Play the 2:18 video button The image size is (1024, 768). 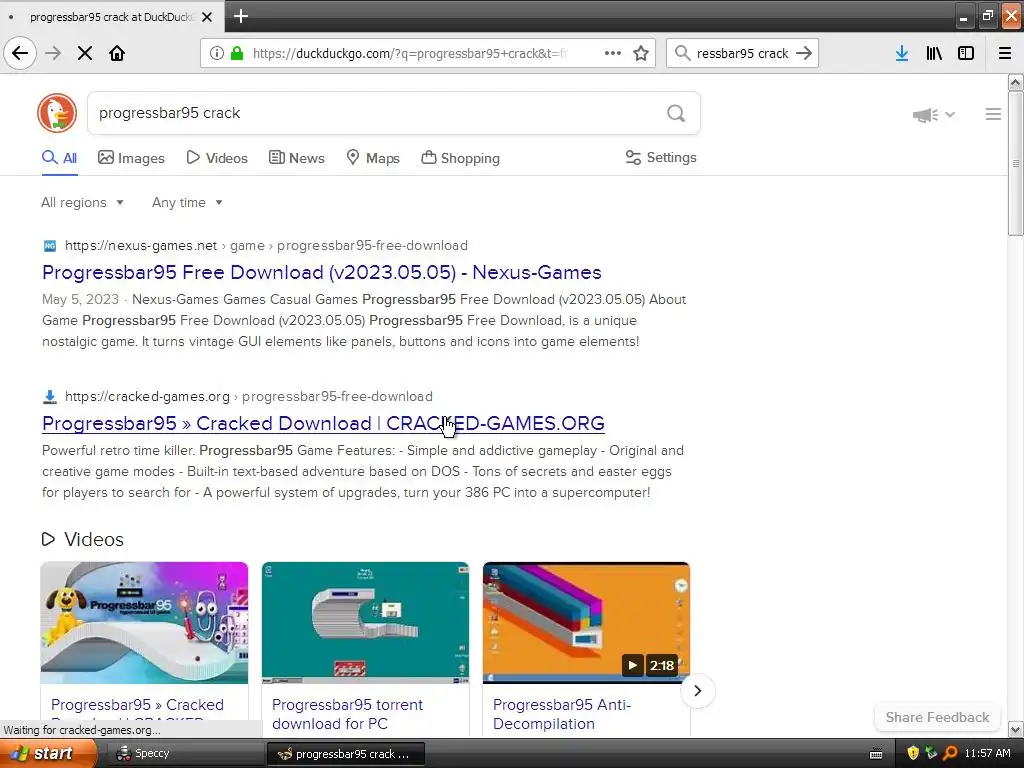tap(632, 665)
